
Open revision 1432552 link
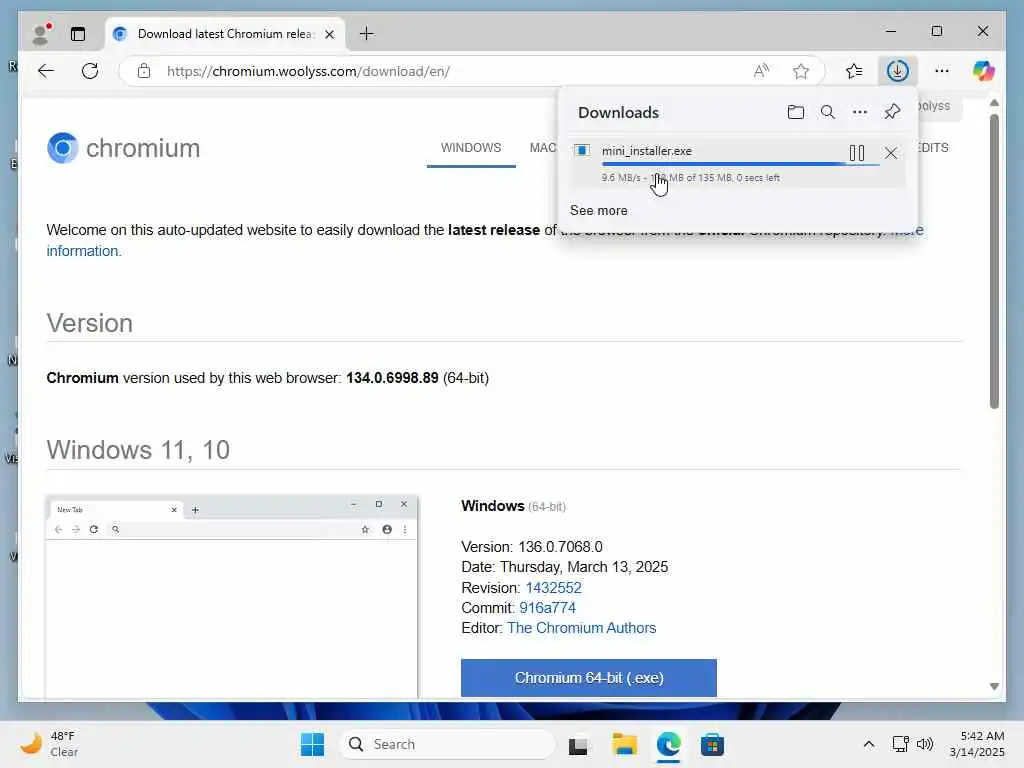tap(553, 588)
